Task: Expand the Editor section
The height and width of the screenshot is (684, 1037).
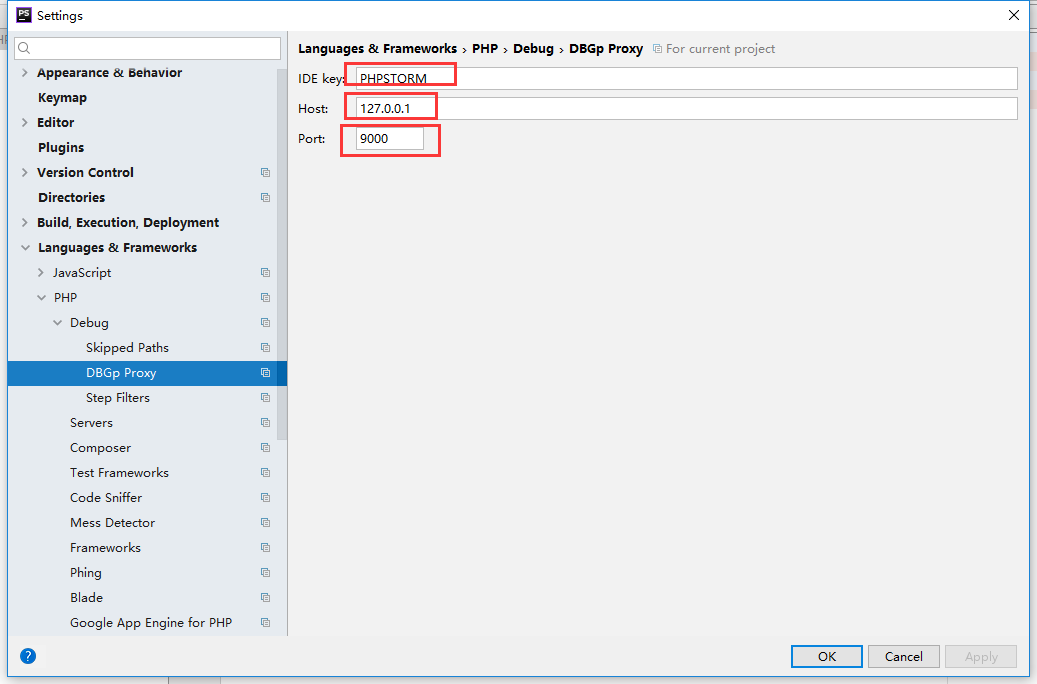Action: pyautogui.click(x=24, y=122)
